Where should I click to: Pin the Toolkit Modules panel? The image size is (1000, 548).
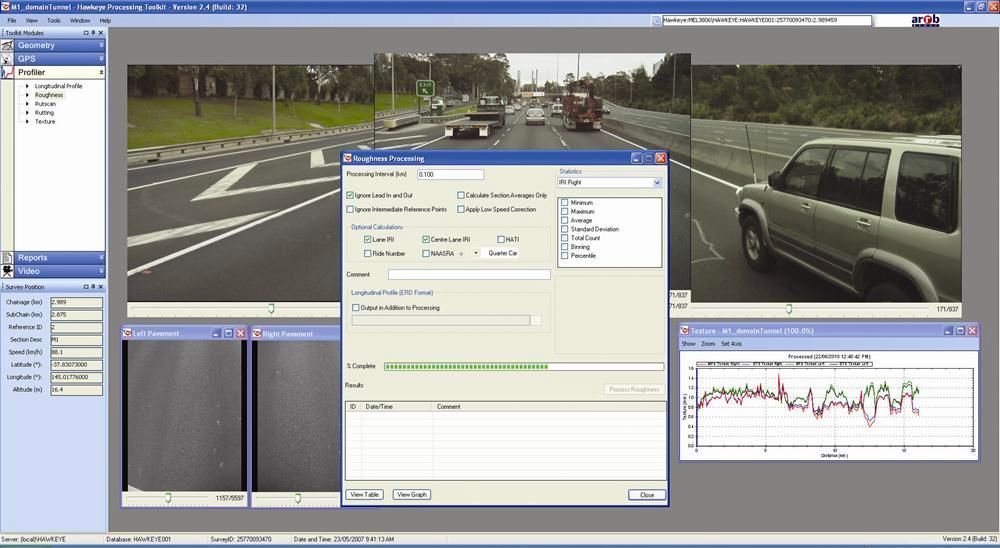click(x=93, y=33)
